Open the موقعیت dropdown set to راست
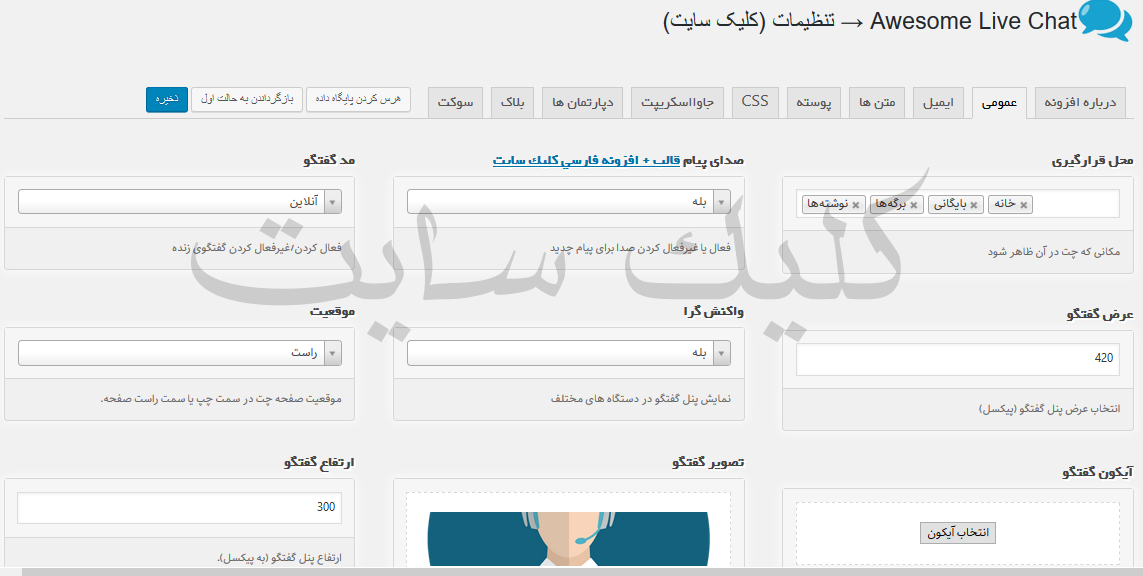The width and height of the screenshot is (1143, 576). tap(180, 353)
